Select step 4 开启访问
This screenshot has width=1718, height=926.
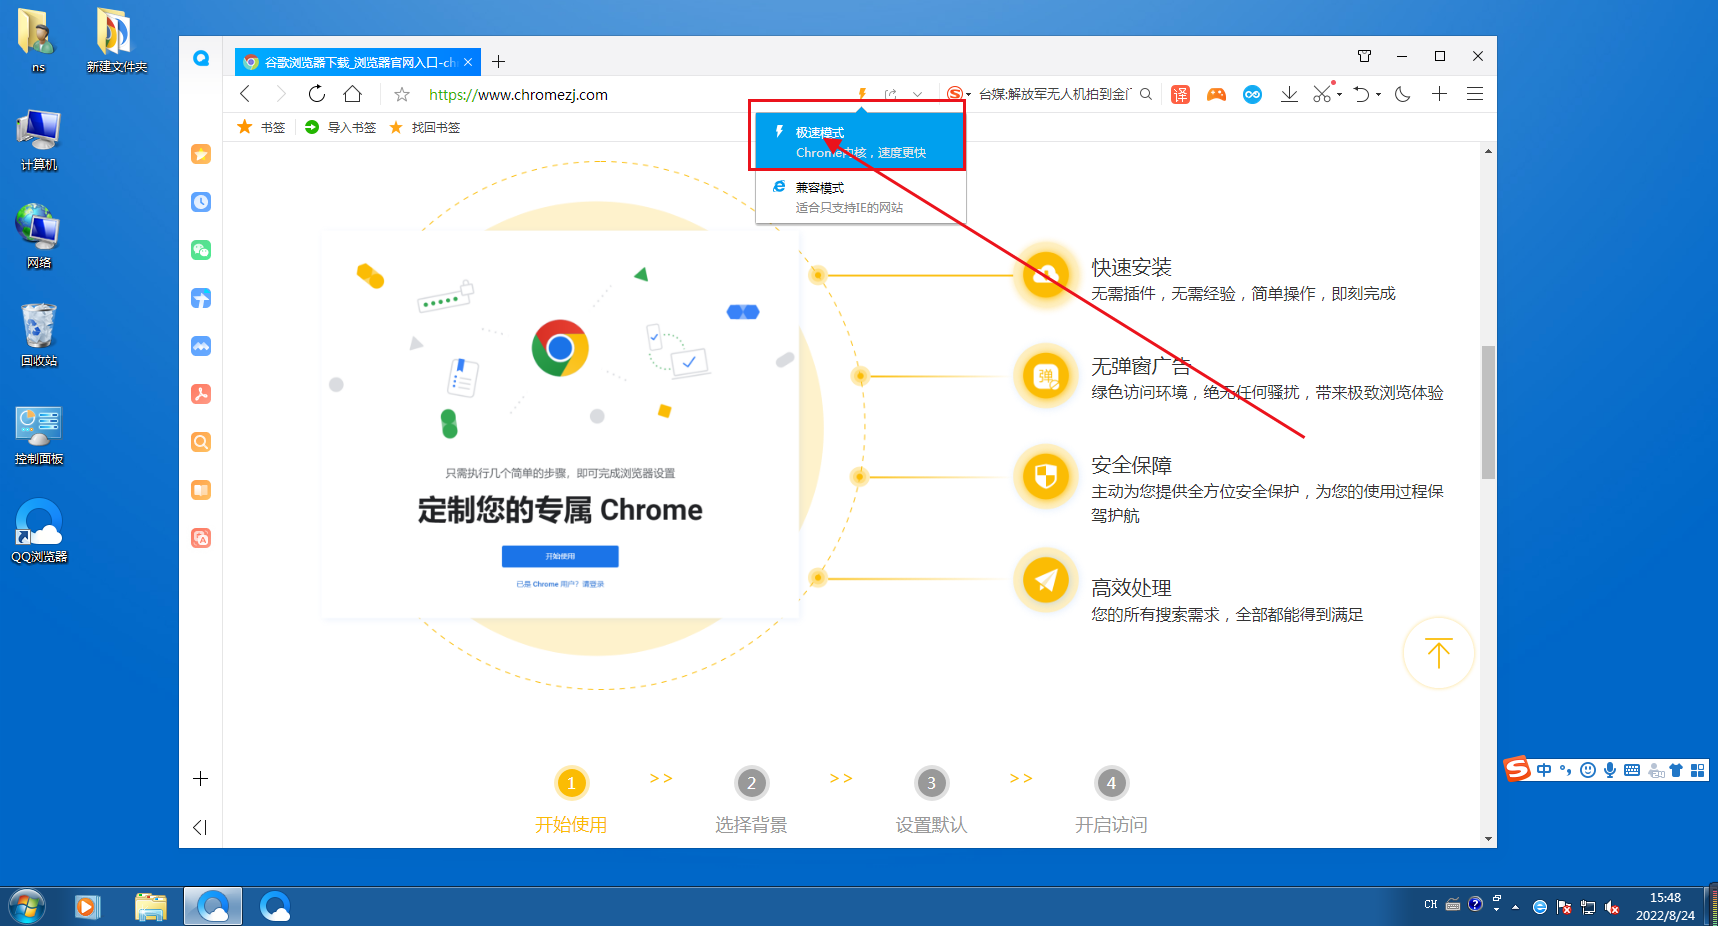coord(1111,800)
